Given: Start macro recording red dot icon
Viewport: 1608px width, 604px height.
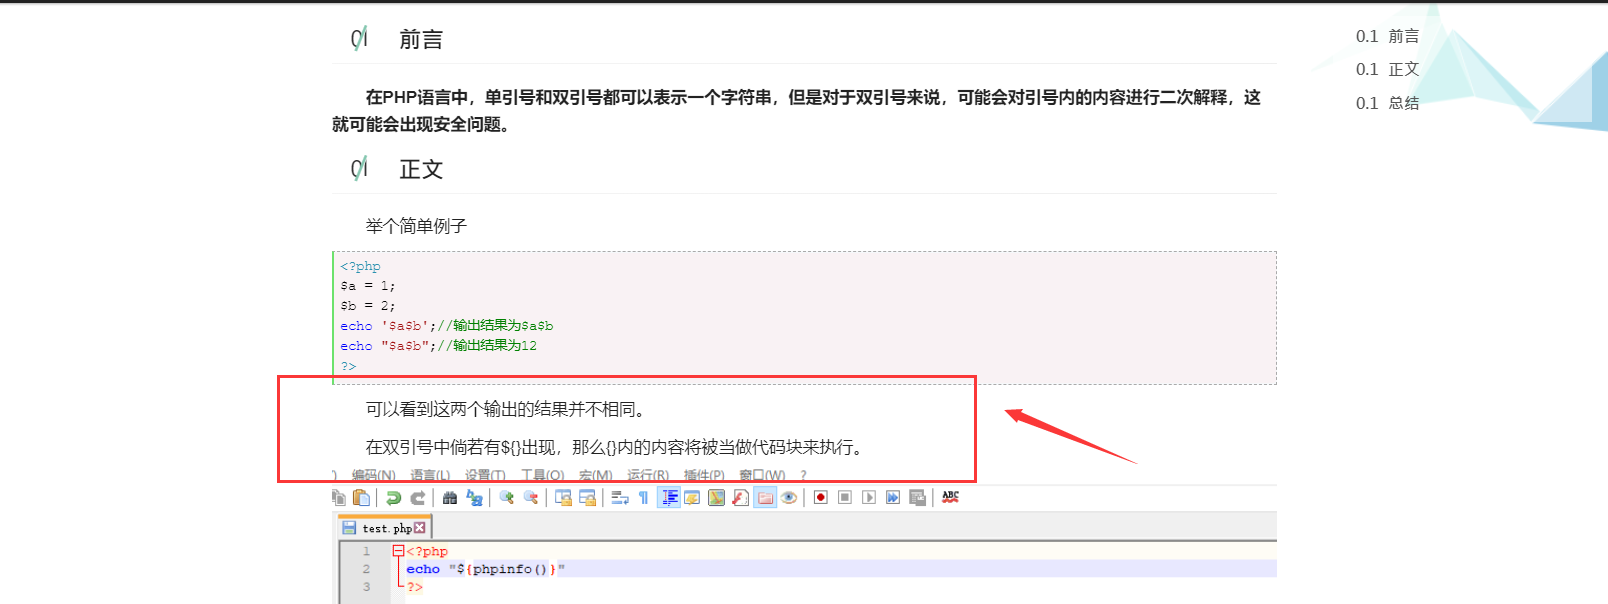Looking at the screenshot, I should click(x=821, y=498).
